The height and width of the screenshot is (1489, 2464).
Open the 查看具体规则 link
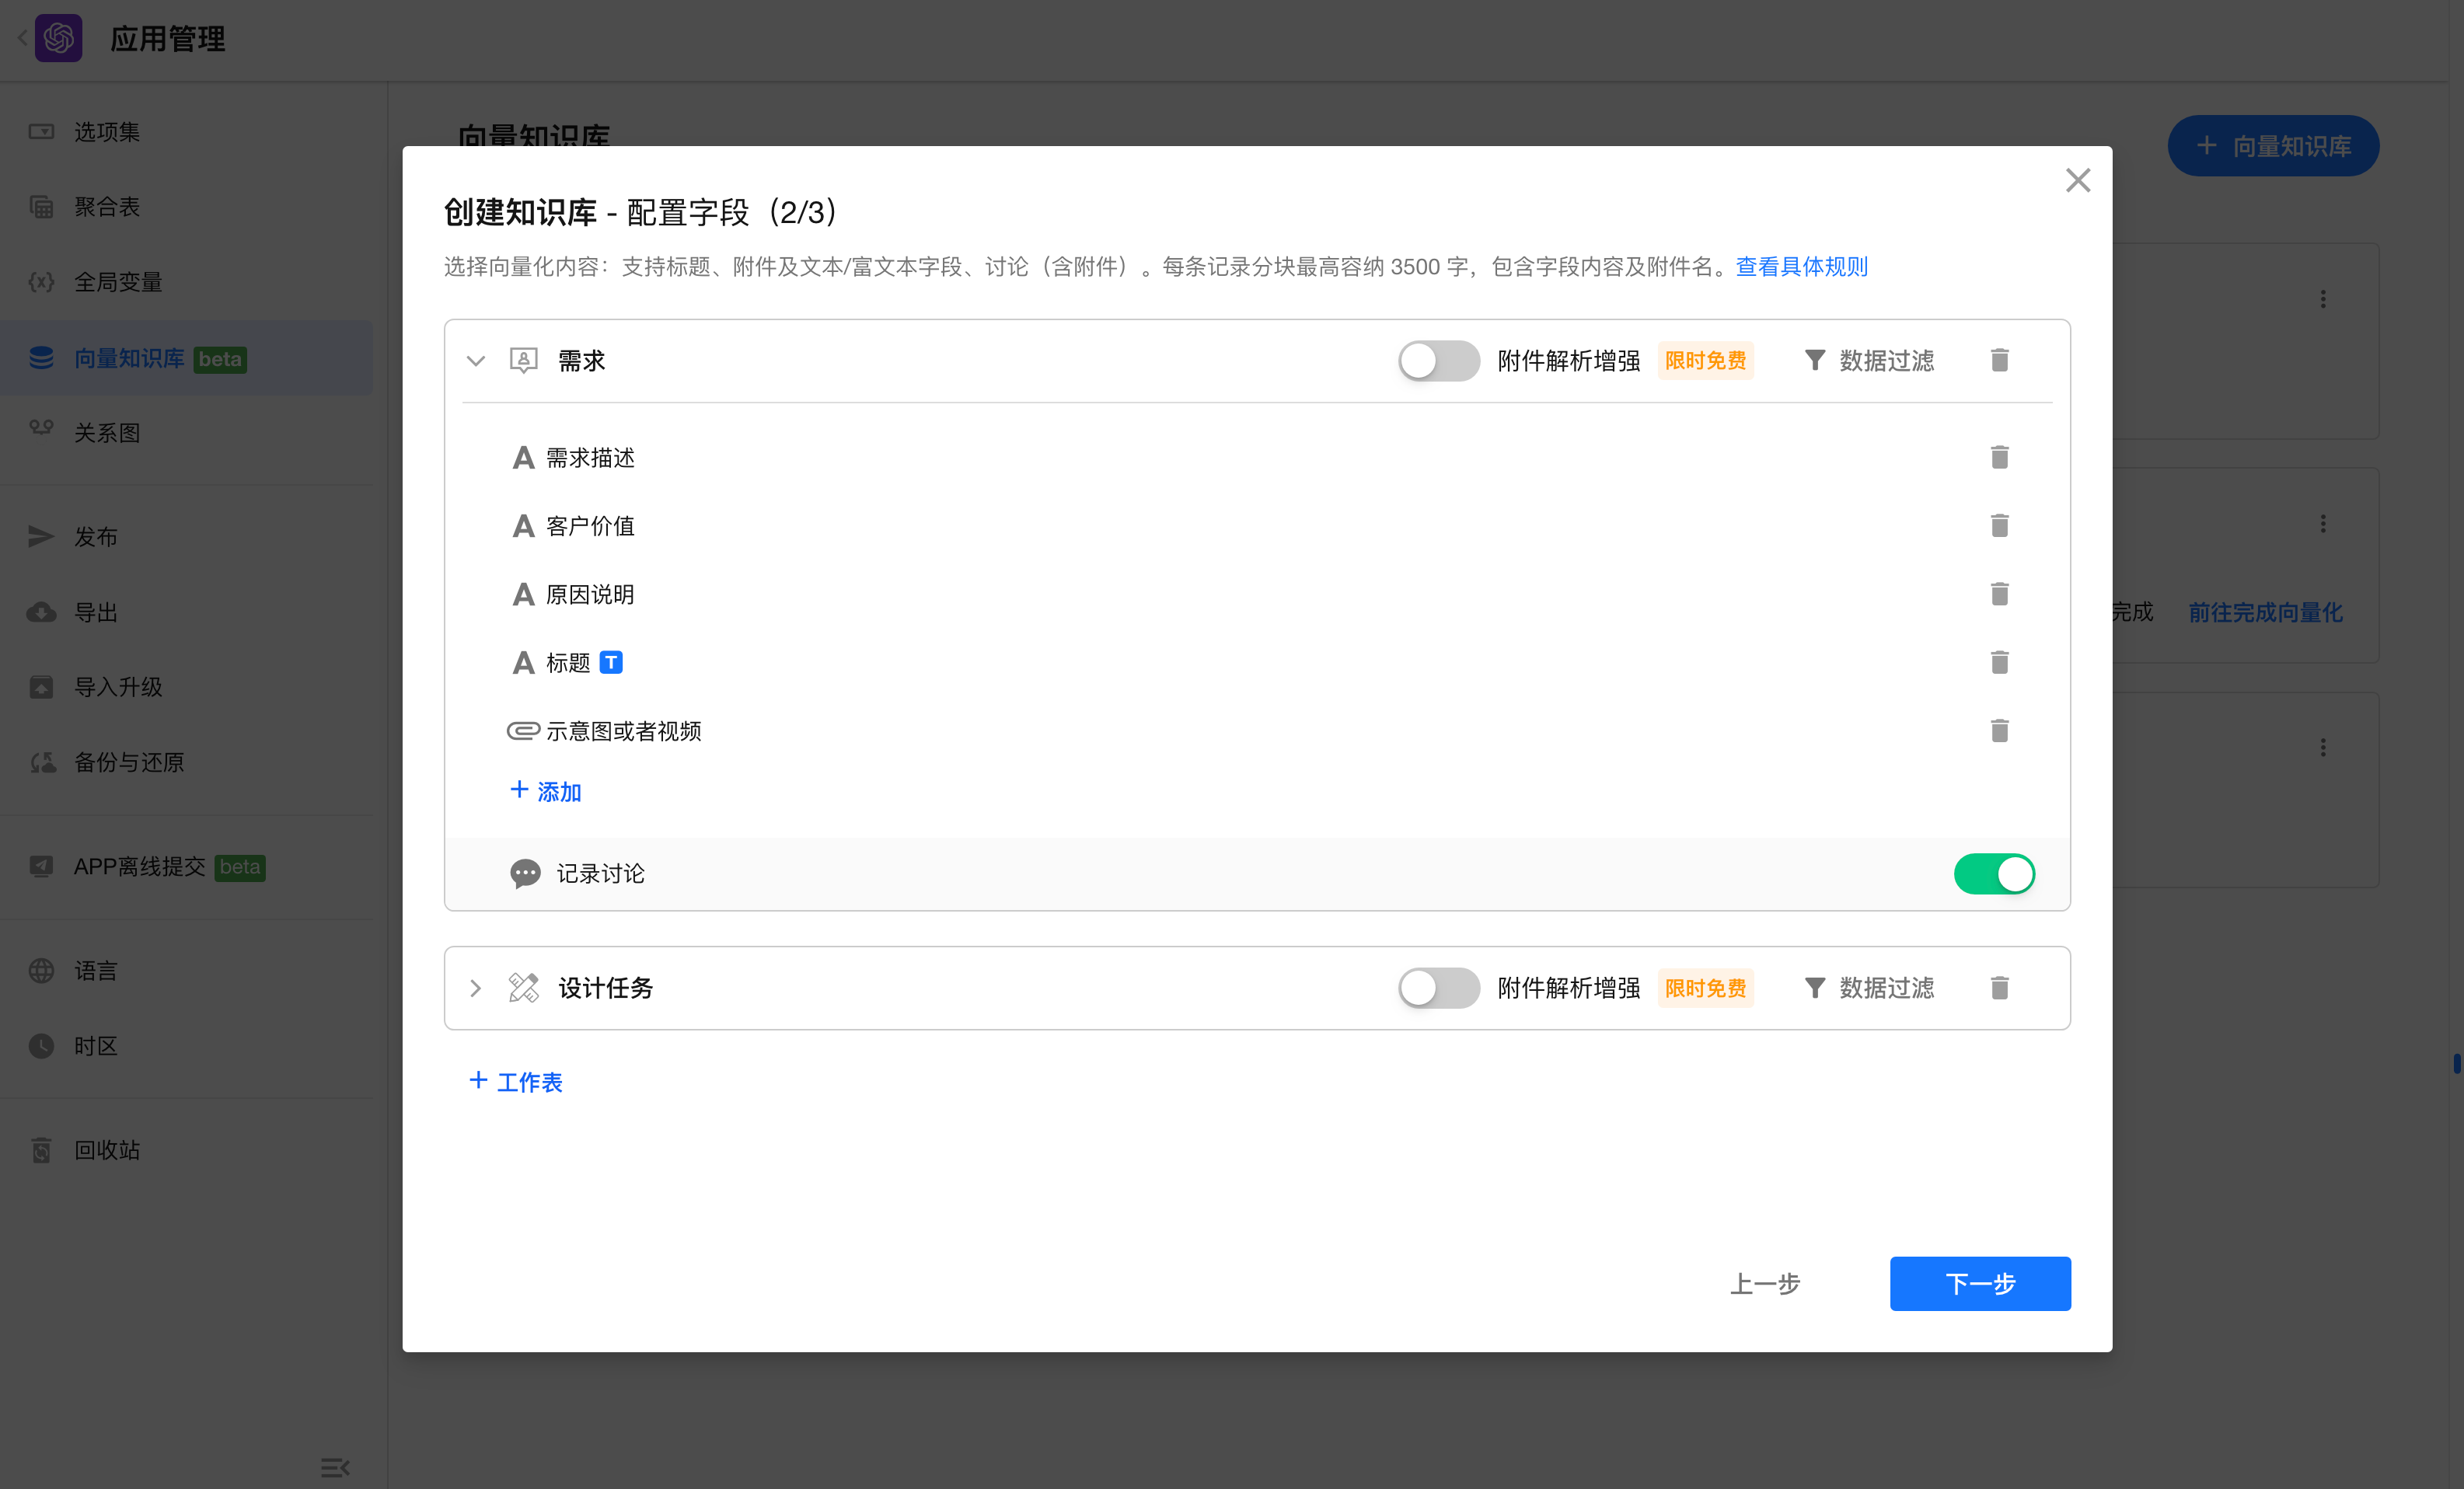coord(1800,267)
